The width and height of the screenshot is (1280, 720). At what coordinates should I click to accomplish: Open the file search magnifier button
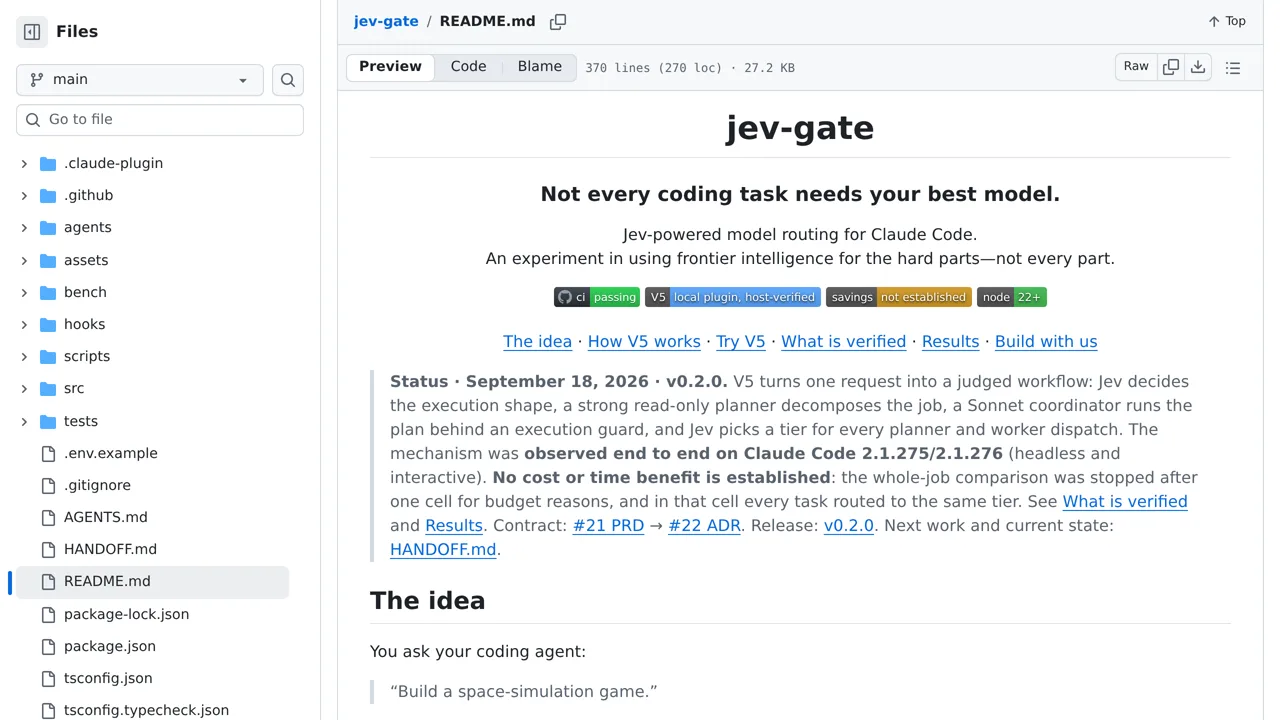288,80
